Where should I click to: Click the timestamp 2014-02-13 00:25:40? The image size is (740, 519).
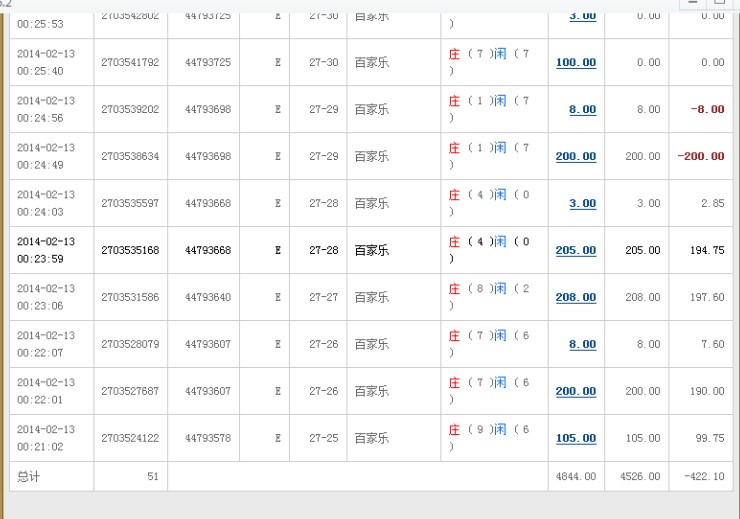pos(46,62)
